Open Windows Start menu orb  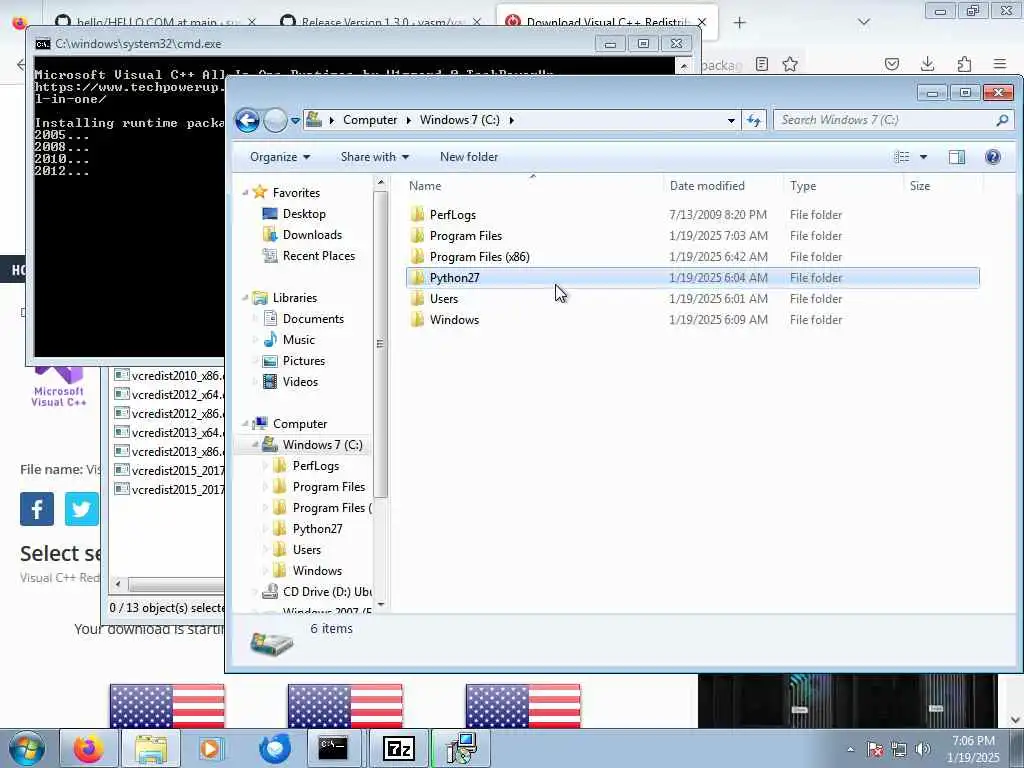[27, 748]
